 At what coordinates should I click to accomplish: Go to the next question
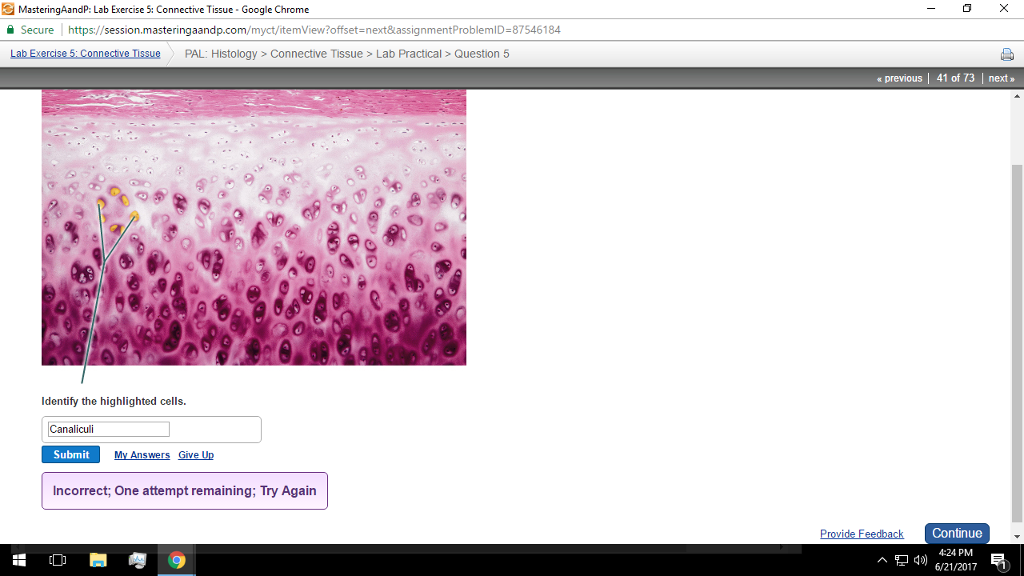tap(1001, 78)
